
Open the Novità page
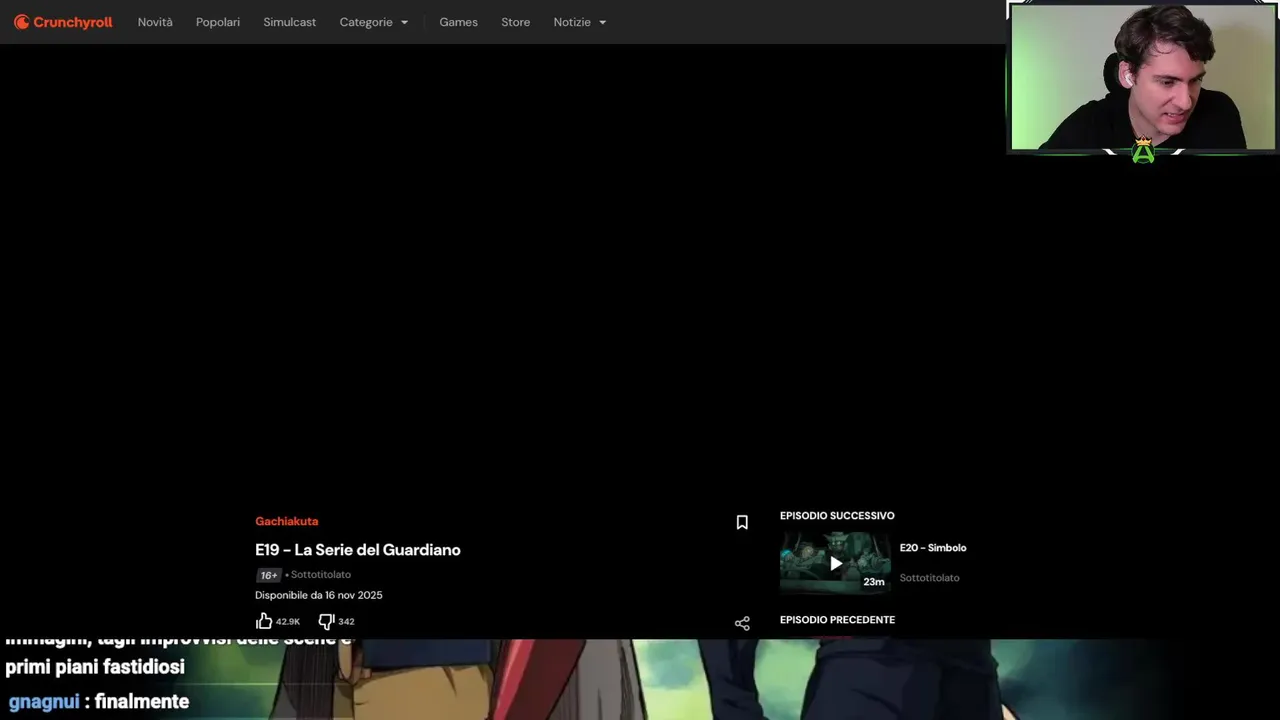[x=155, y=22]
